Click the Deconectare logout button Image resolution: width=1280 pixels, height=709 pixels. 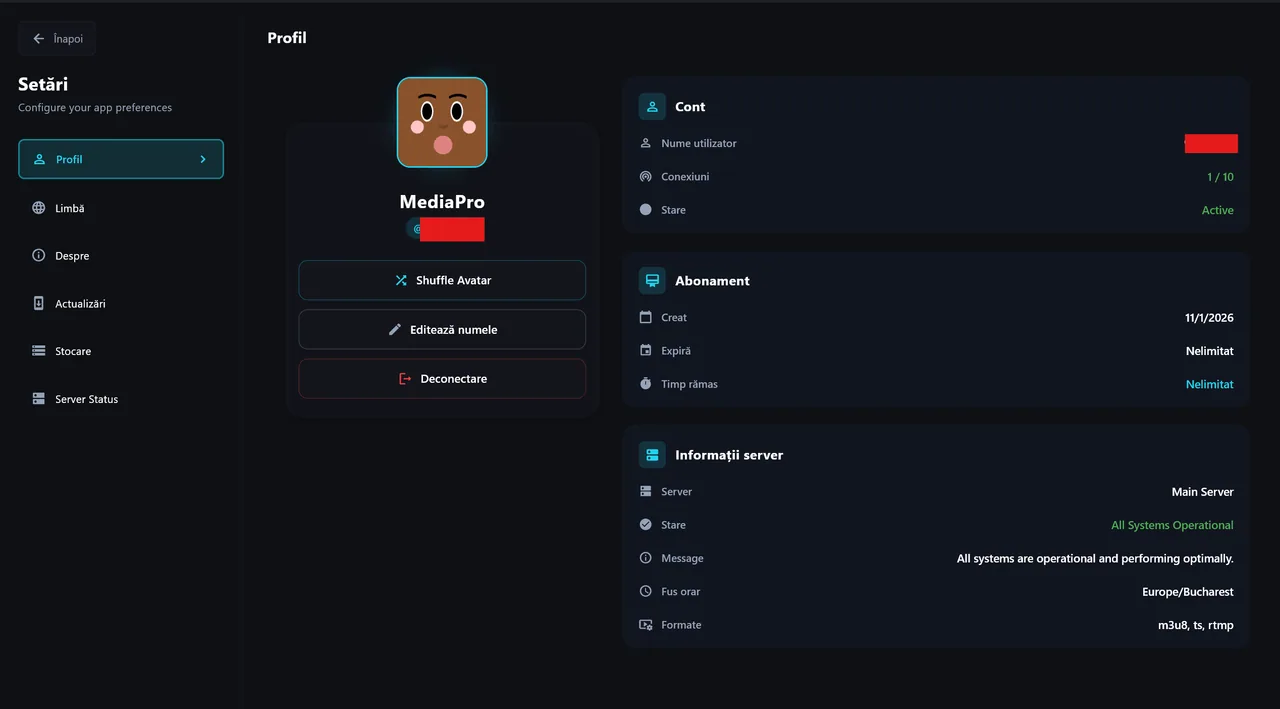[x=442, y=379]
